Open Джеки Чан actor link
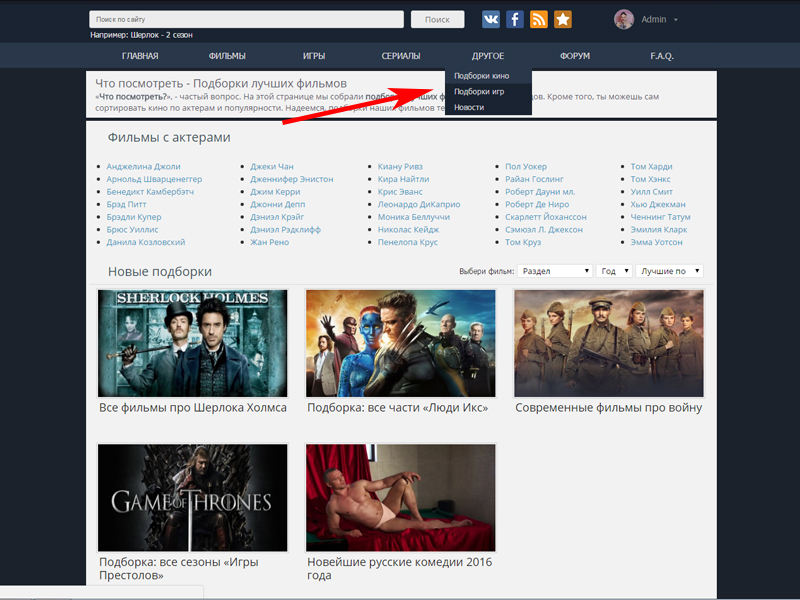This screenshot has width=800, height=600. pos(272,166)
